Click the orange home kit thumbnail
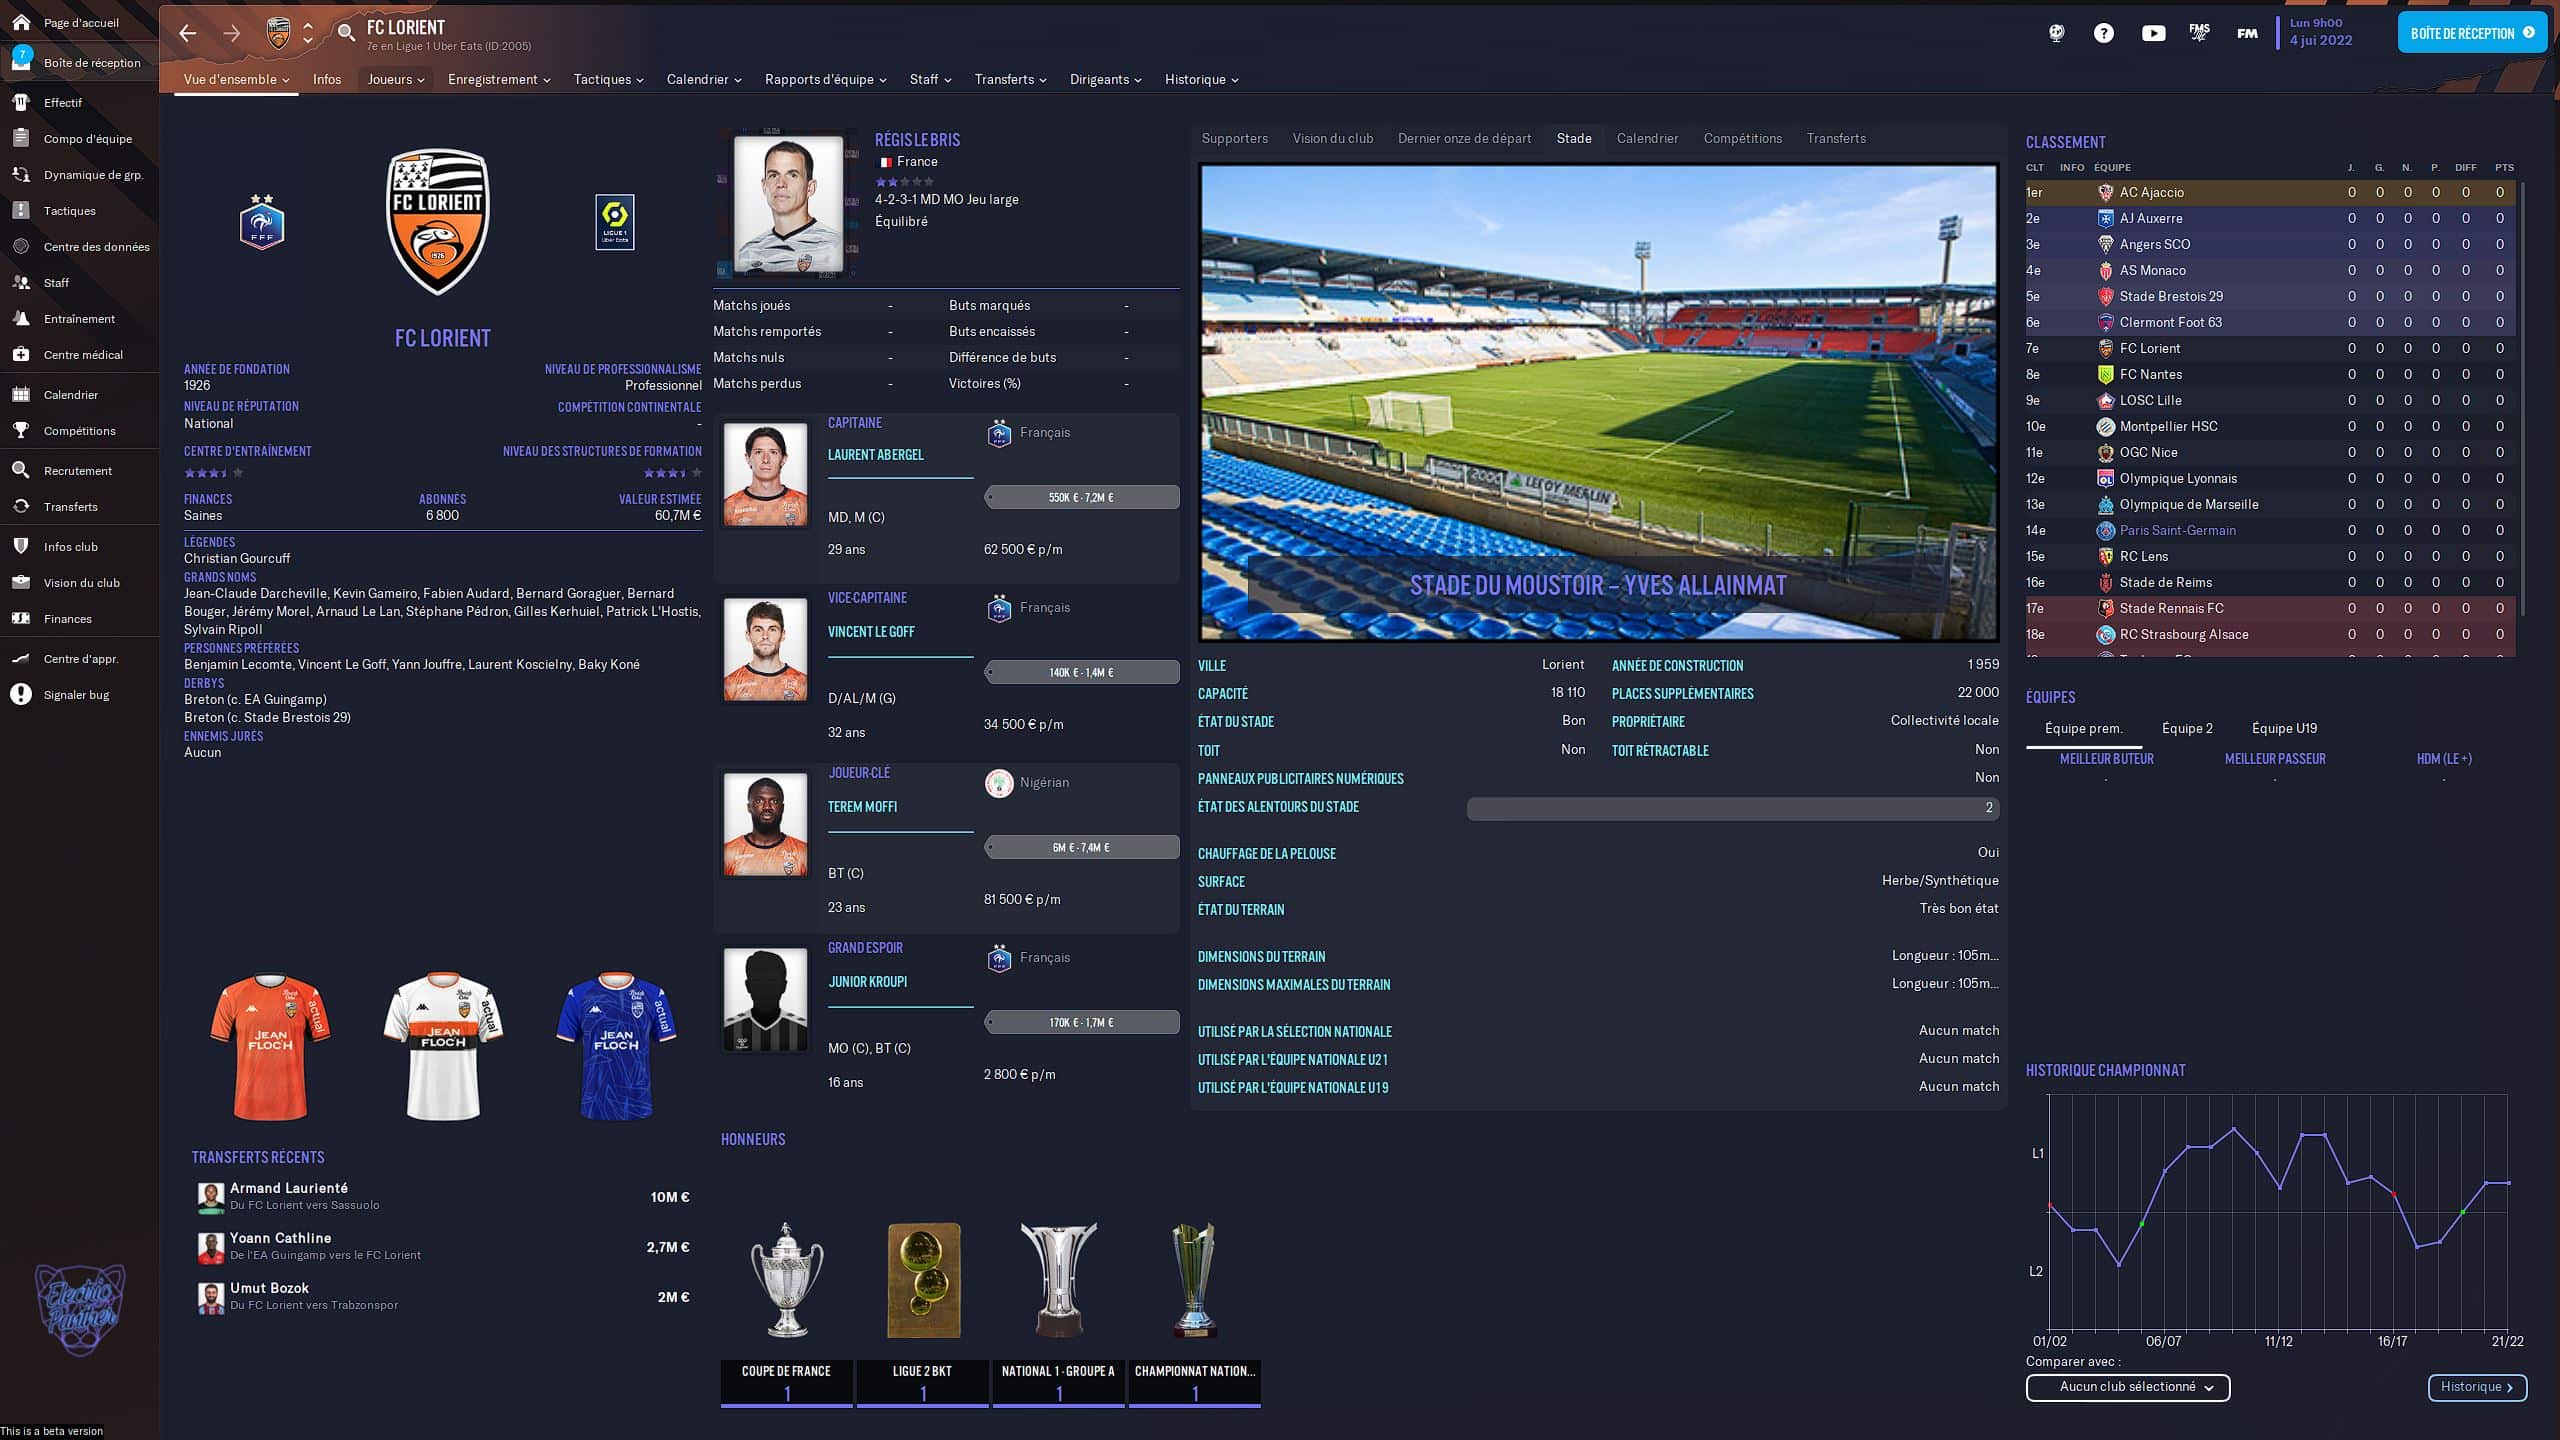This screenshot has height=1440, width=2560. 270,1046
